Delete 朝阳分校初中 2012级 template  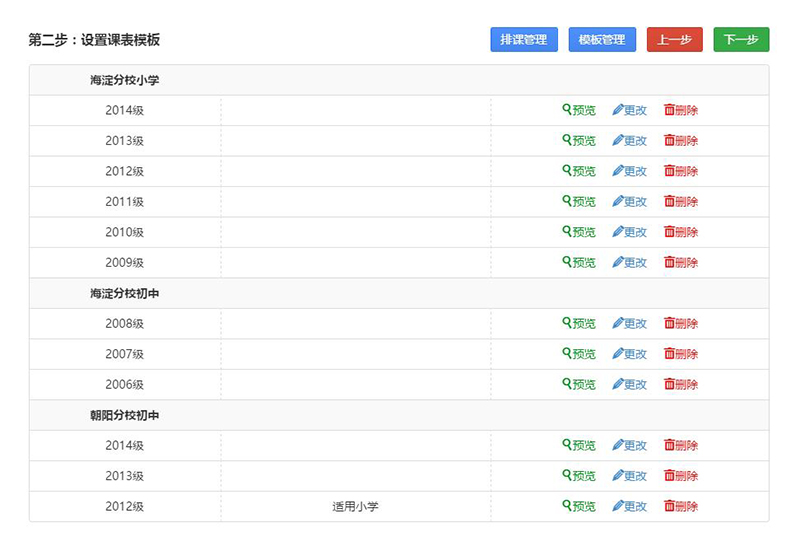point(681,506)
